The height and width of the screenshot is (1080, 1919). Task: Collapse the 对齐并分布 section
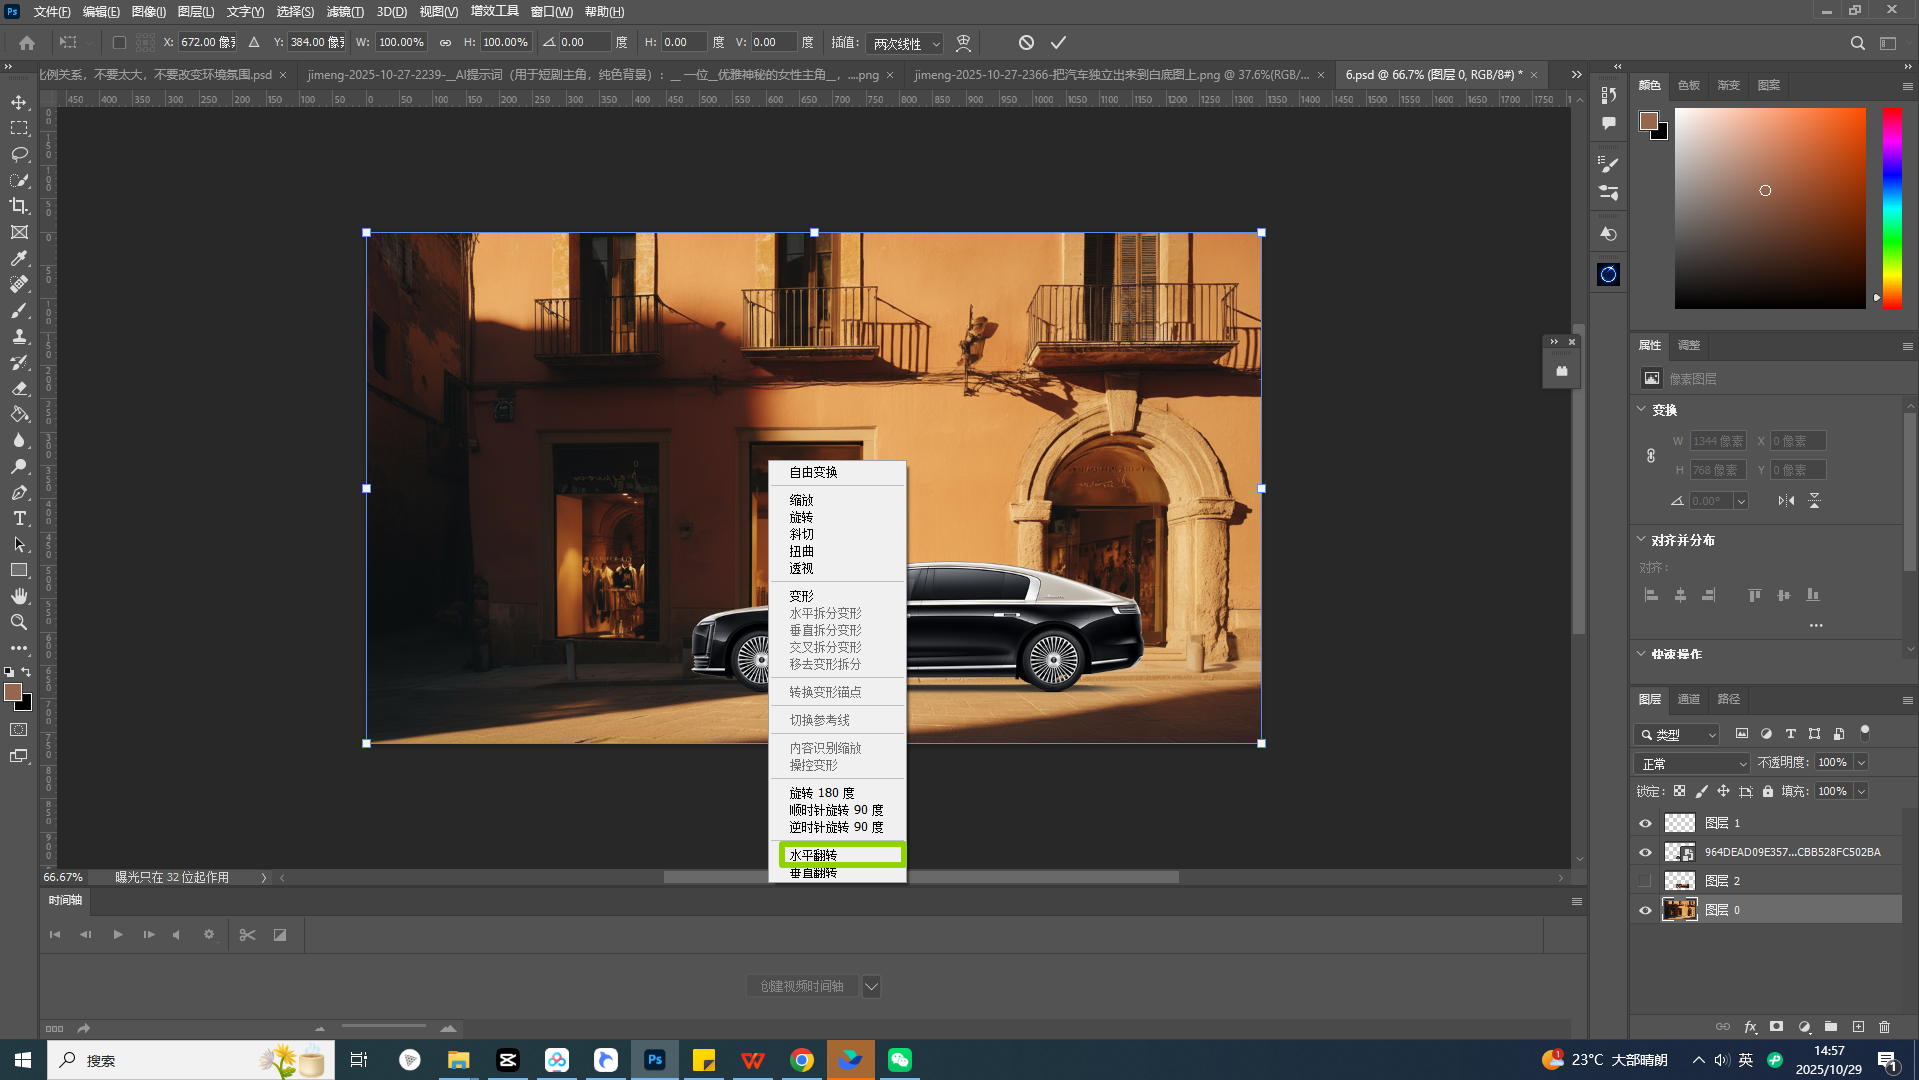pyautogui.click(x=1641, y=540)
